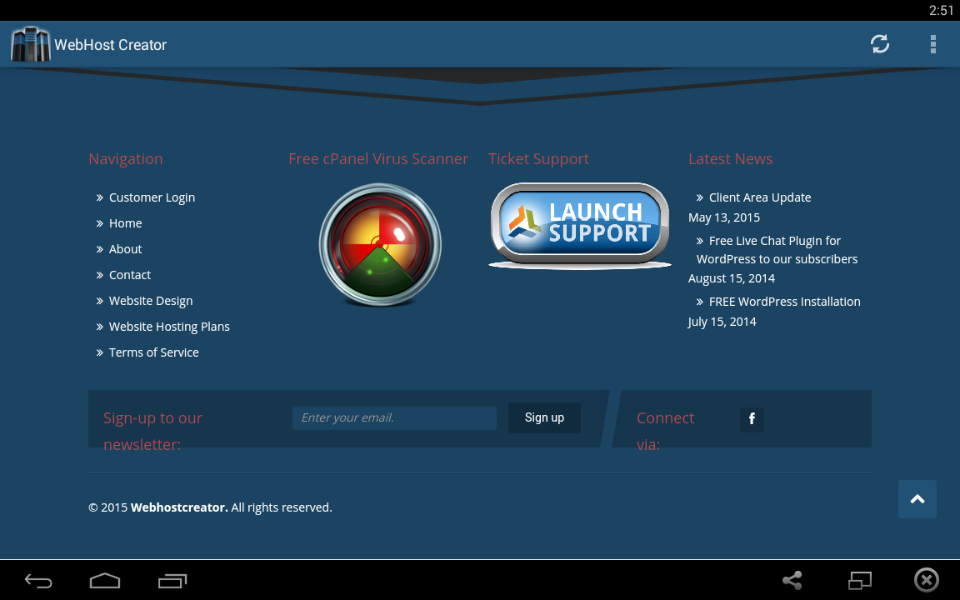Open the FREE WordPress Installation news item
960x600 pixels.
click(x=784, y=301)
